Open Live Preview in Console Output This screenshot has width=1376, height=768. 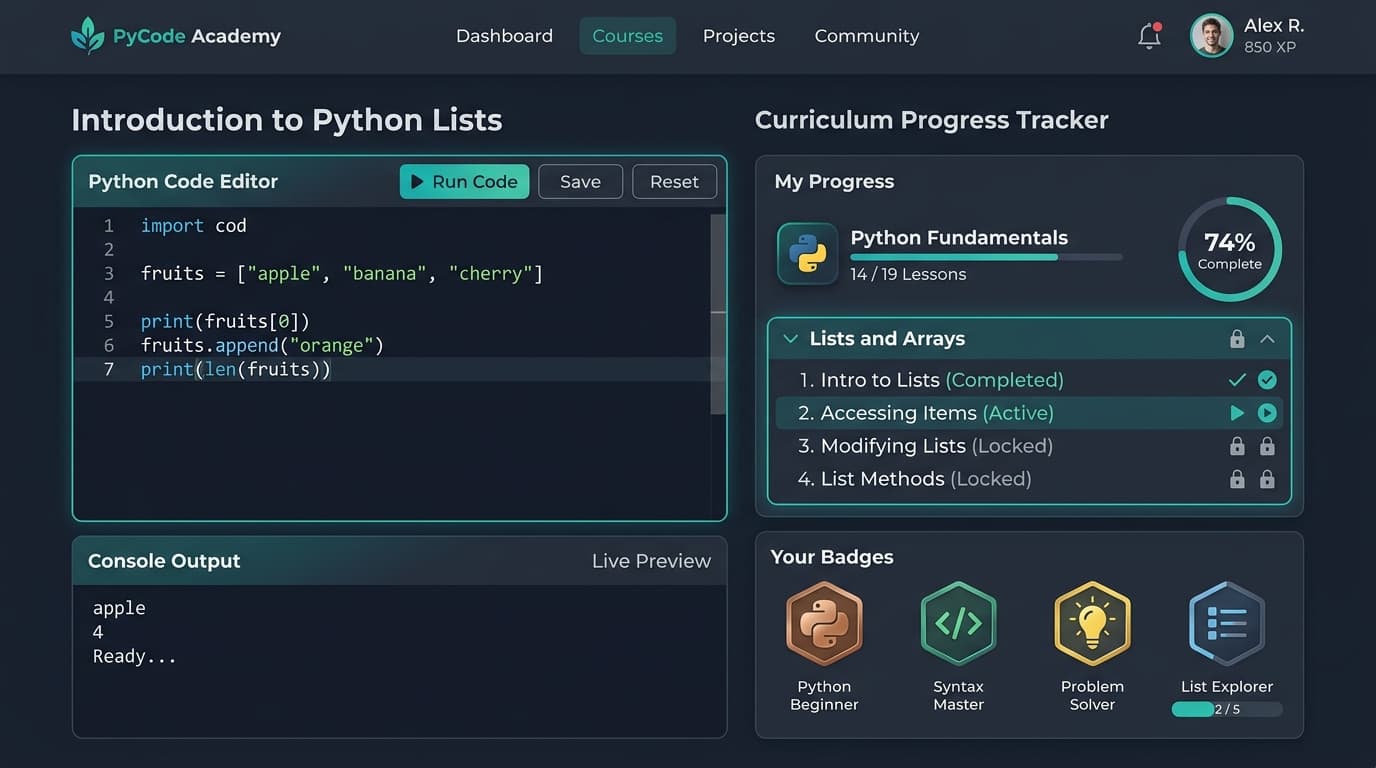coord(651,561)
